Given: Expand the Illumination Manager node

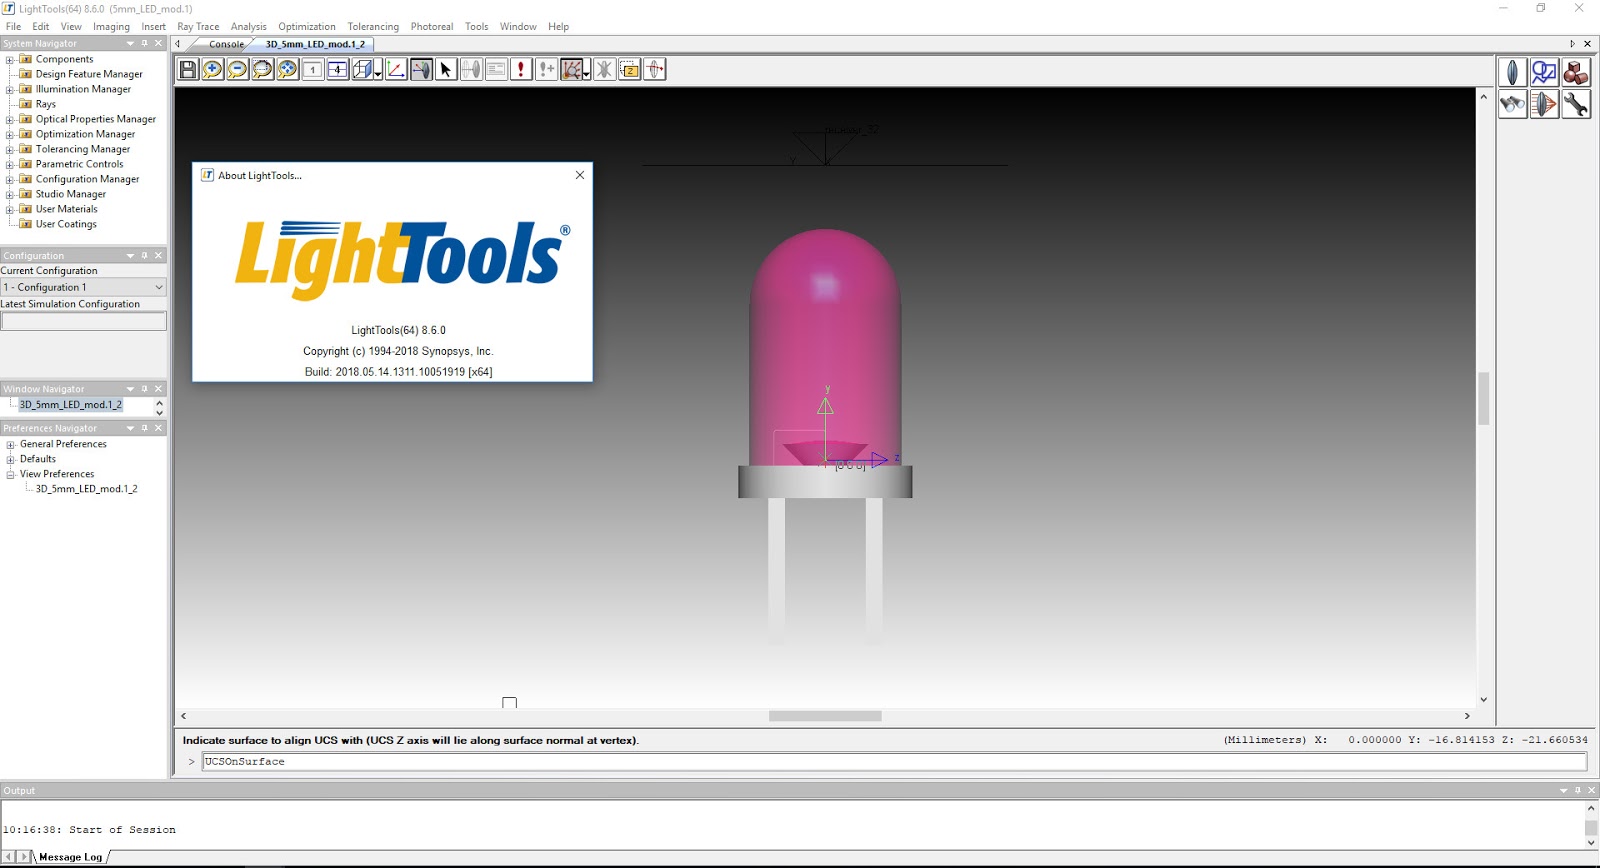Looking at the screenshot, I should point(10,89).
